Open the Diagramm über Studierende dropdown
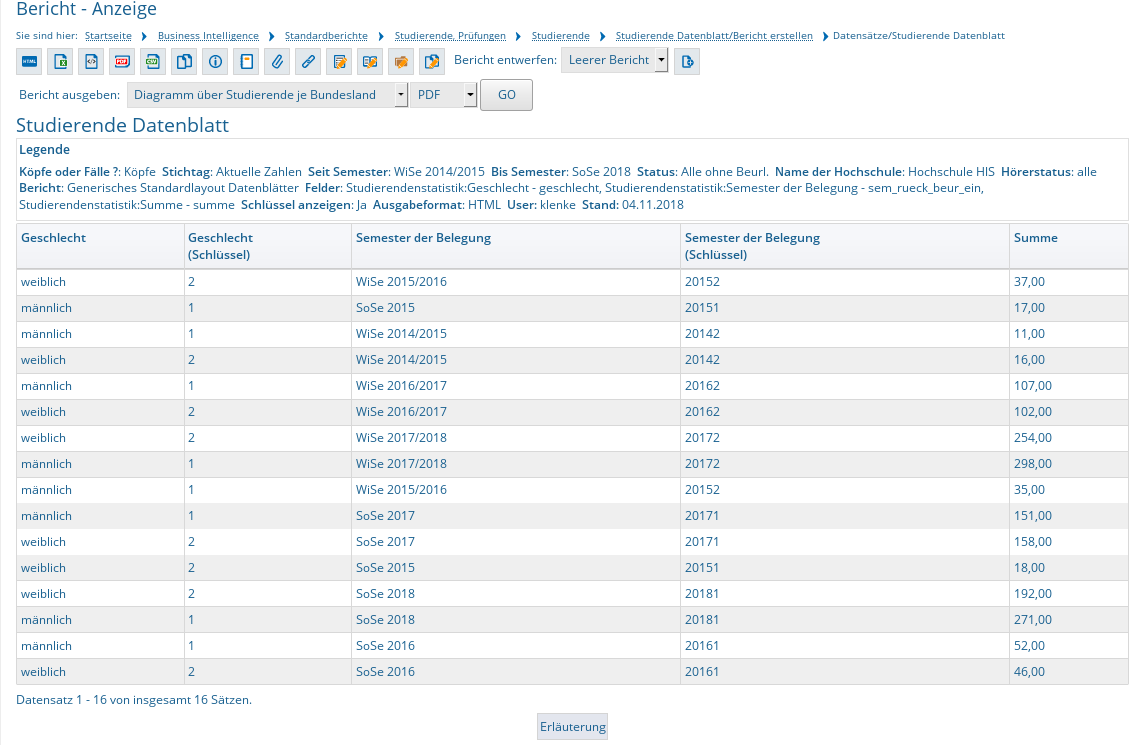1136x745 pixels. click(267, 95)
